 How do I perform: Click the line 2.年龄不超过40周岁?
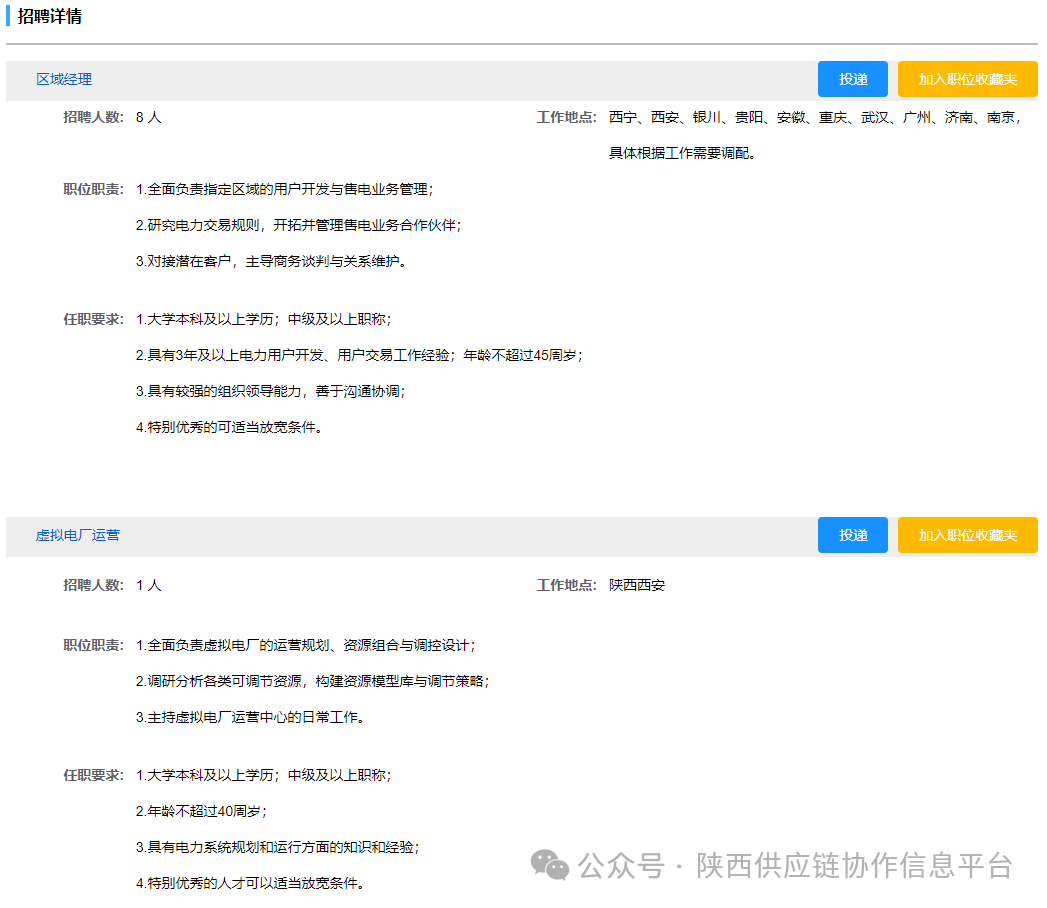pos(201,812)
